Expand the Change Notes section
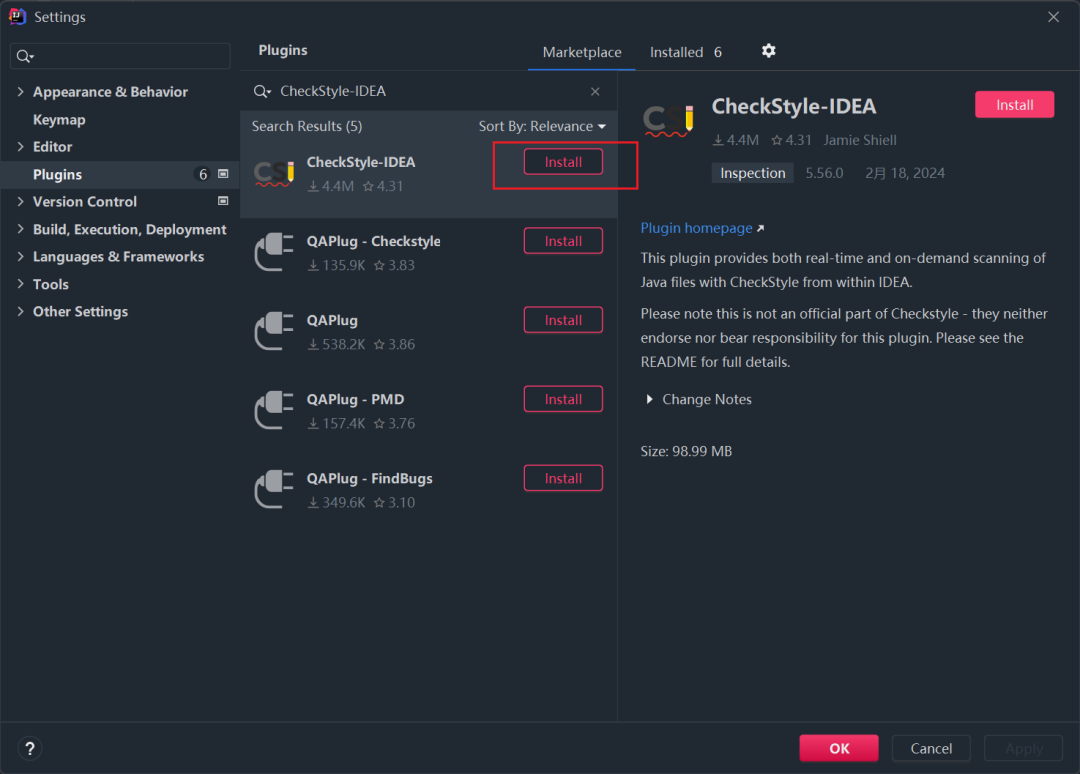1080x774 pixels. [x=649, y=399]
